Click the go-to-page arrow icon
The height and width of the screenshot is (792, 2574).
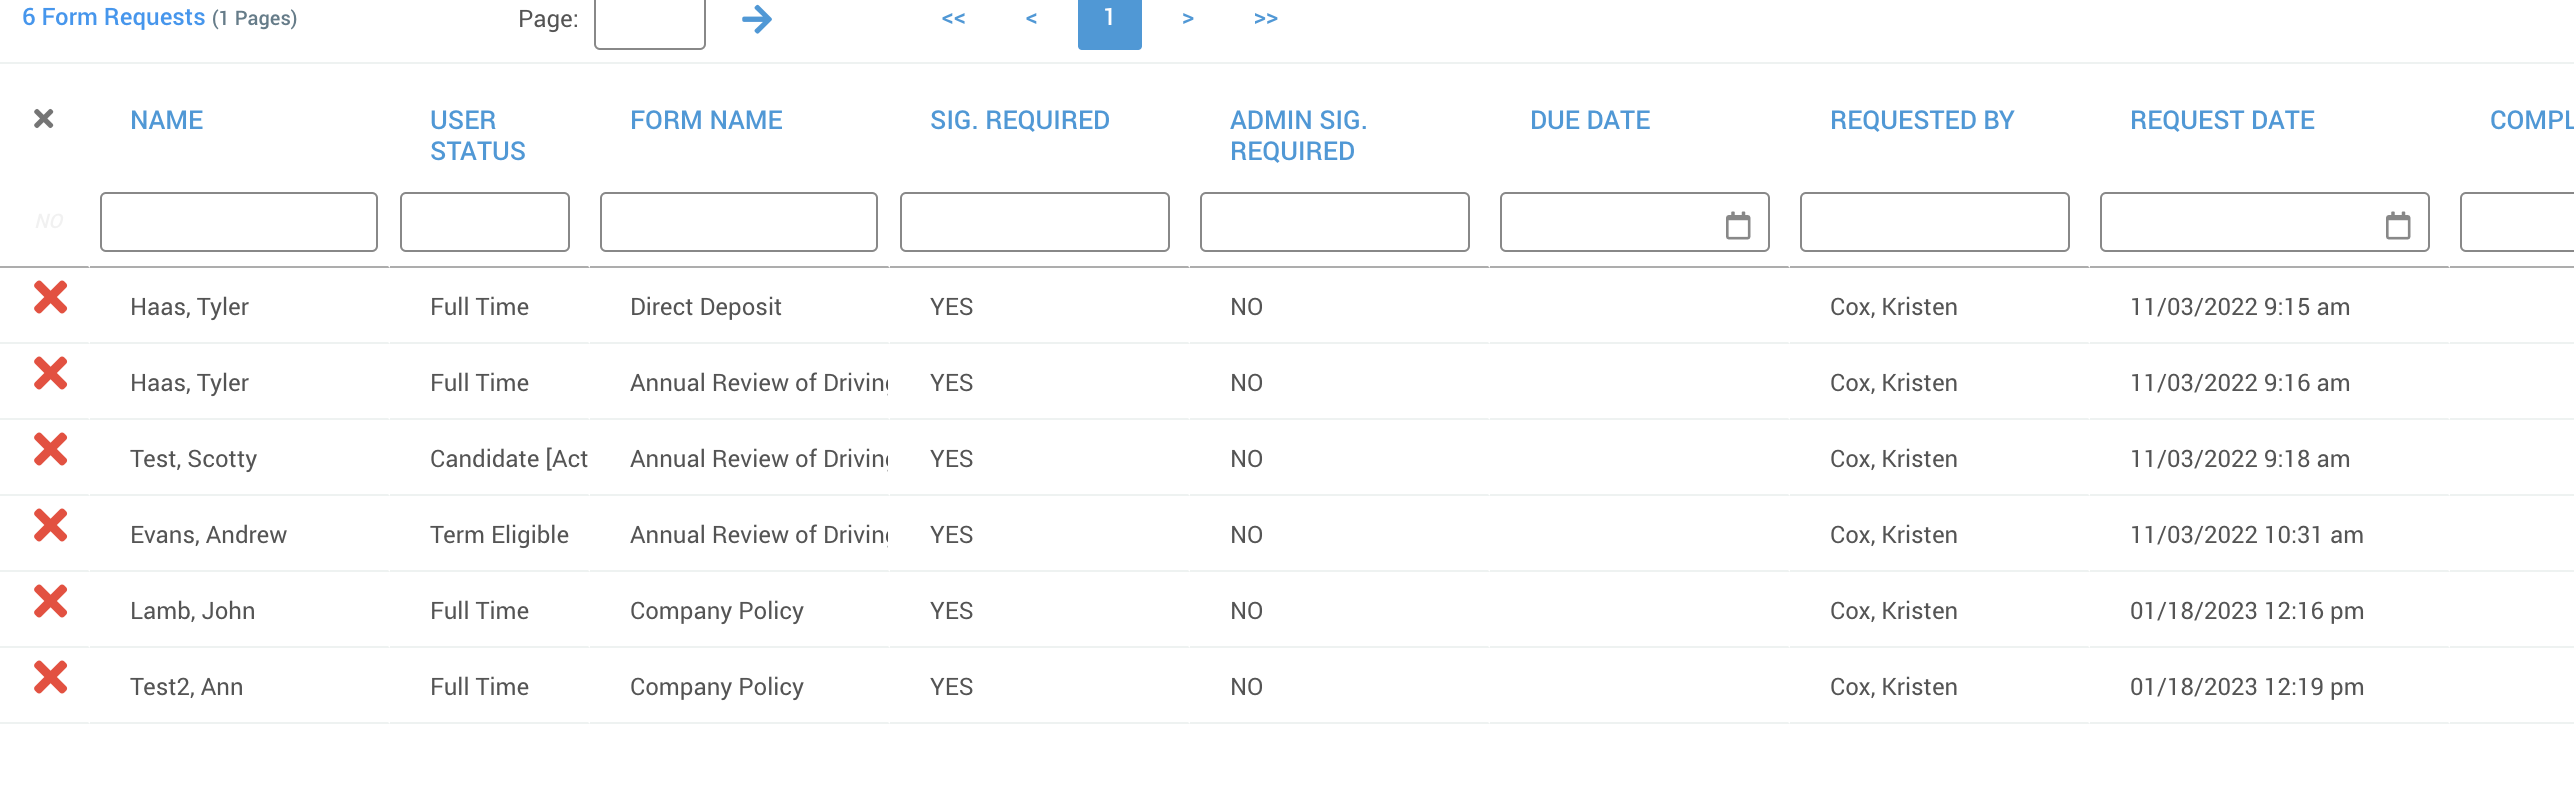pyautogui.click(x=757, y=19)
